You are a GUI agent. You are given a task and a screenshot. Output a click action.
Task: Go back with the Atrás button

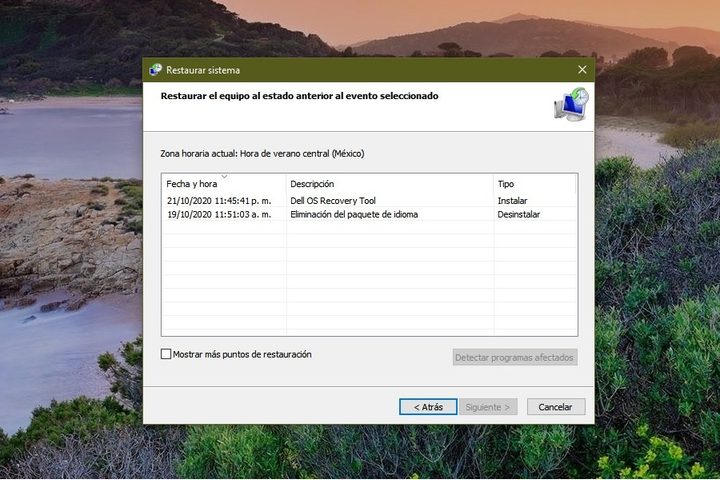(428, 407)
